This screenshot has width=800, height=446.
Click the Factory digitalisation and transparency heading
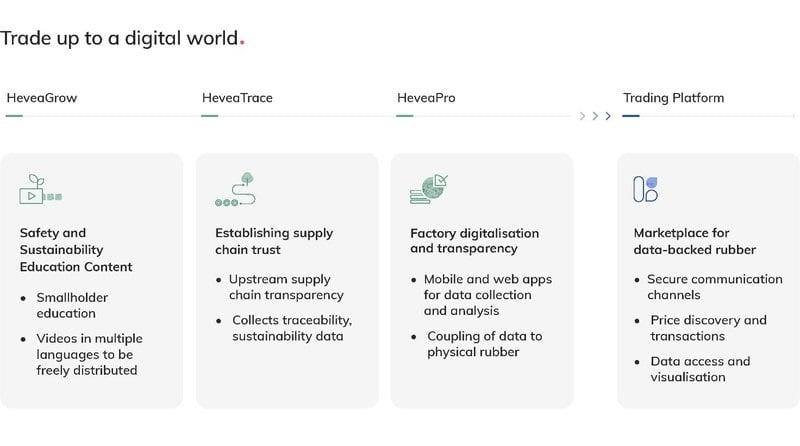click(474, 241)
